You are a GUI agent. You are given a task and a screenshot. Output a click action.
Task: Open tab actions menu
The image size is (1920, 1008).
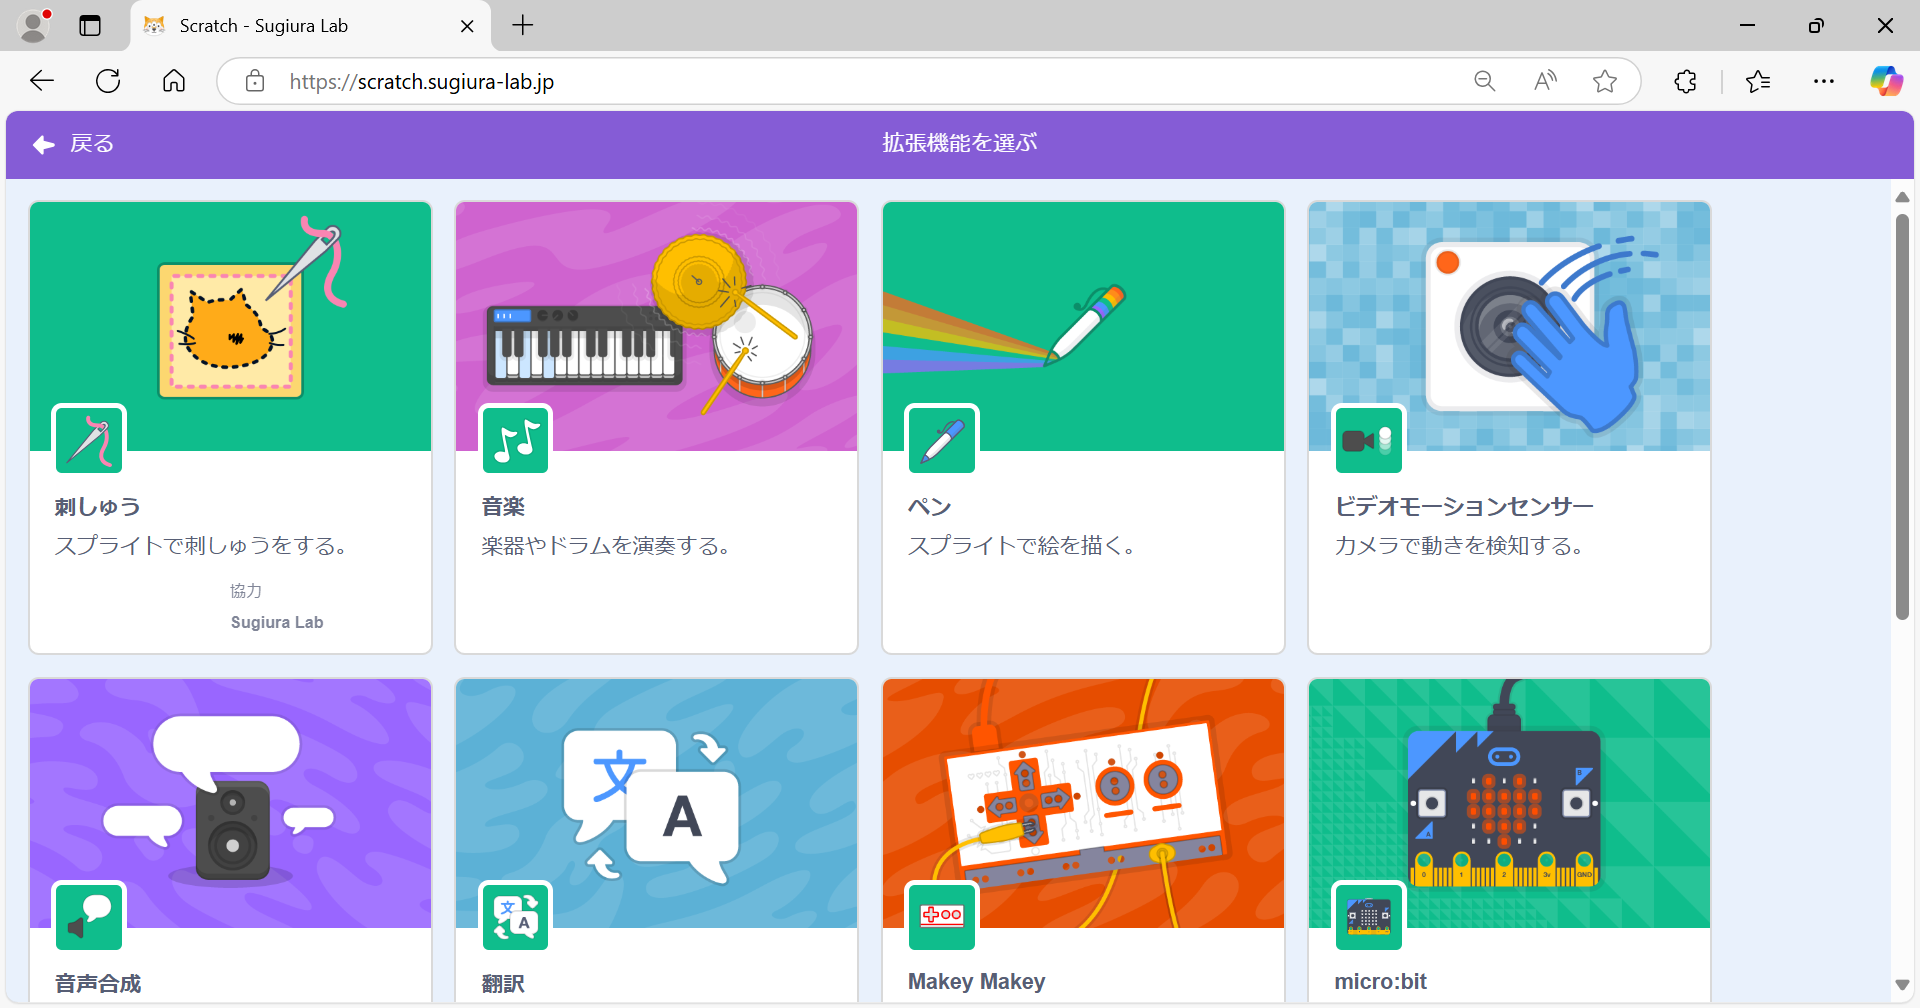90,26
